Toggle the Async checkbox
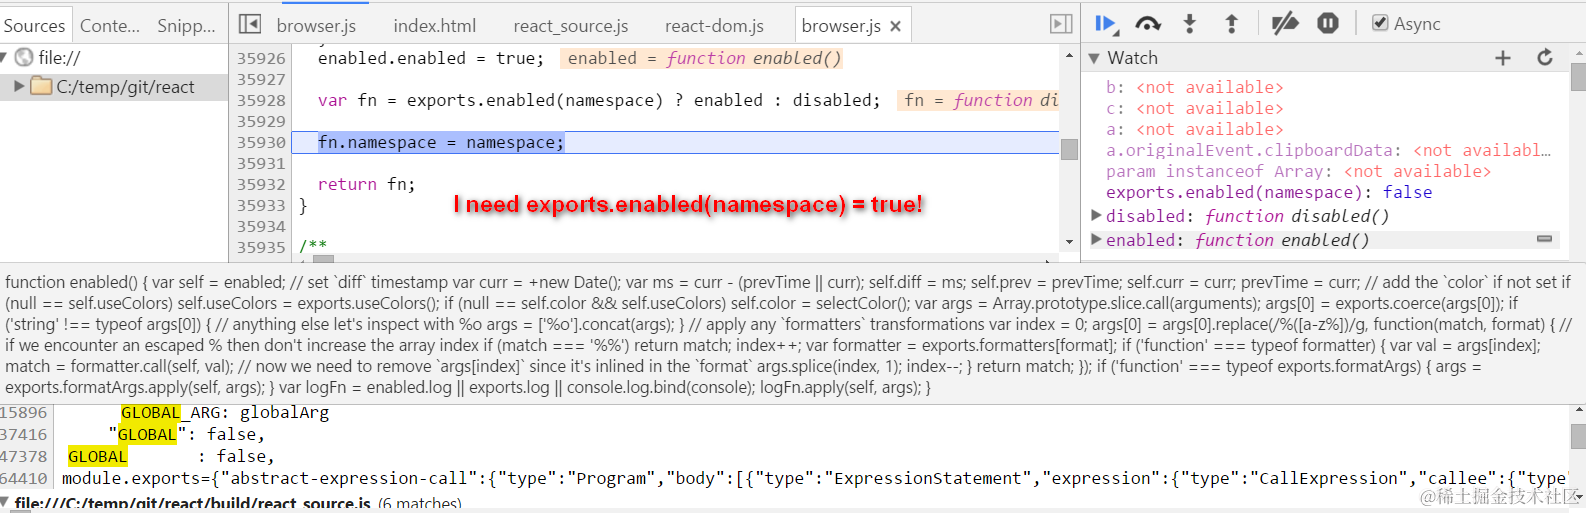 tap(1380, 23)
